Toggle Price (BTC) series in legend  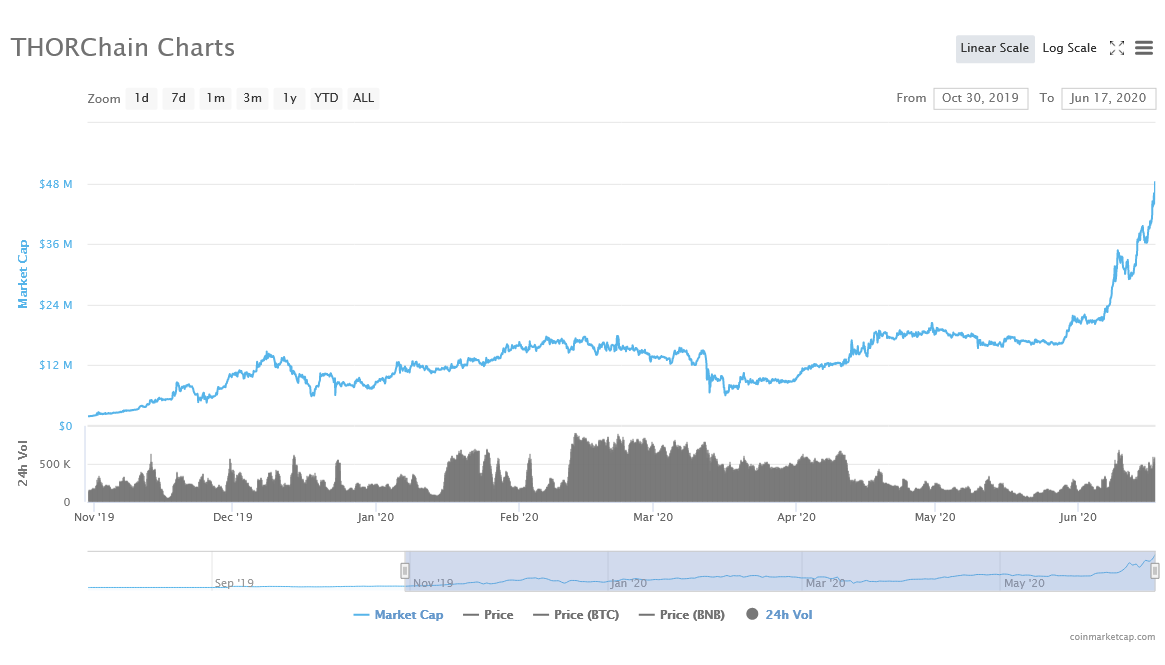point(576,615)
